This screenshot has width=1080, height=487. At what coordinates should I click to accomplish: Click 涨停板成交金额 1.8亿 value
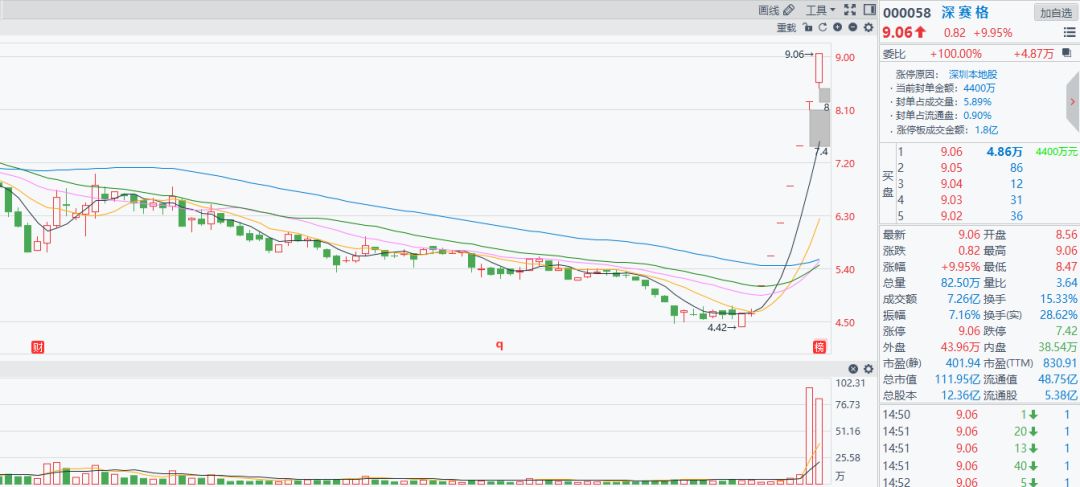tap(985, 129)
